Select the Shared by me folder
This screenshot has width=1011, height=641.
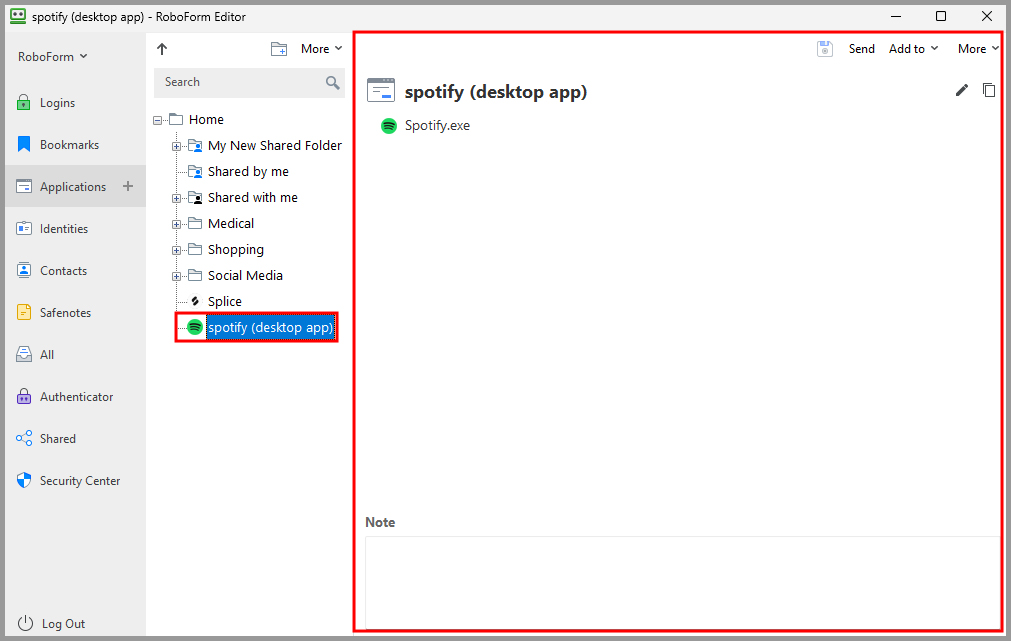point(248,172)
